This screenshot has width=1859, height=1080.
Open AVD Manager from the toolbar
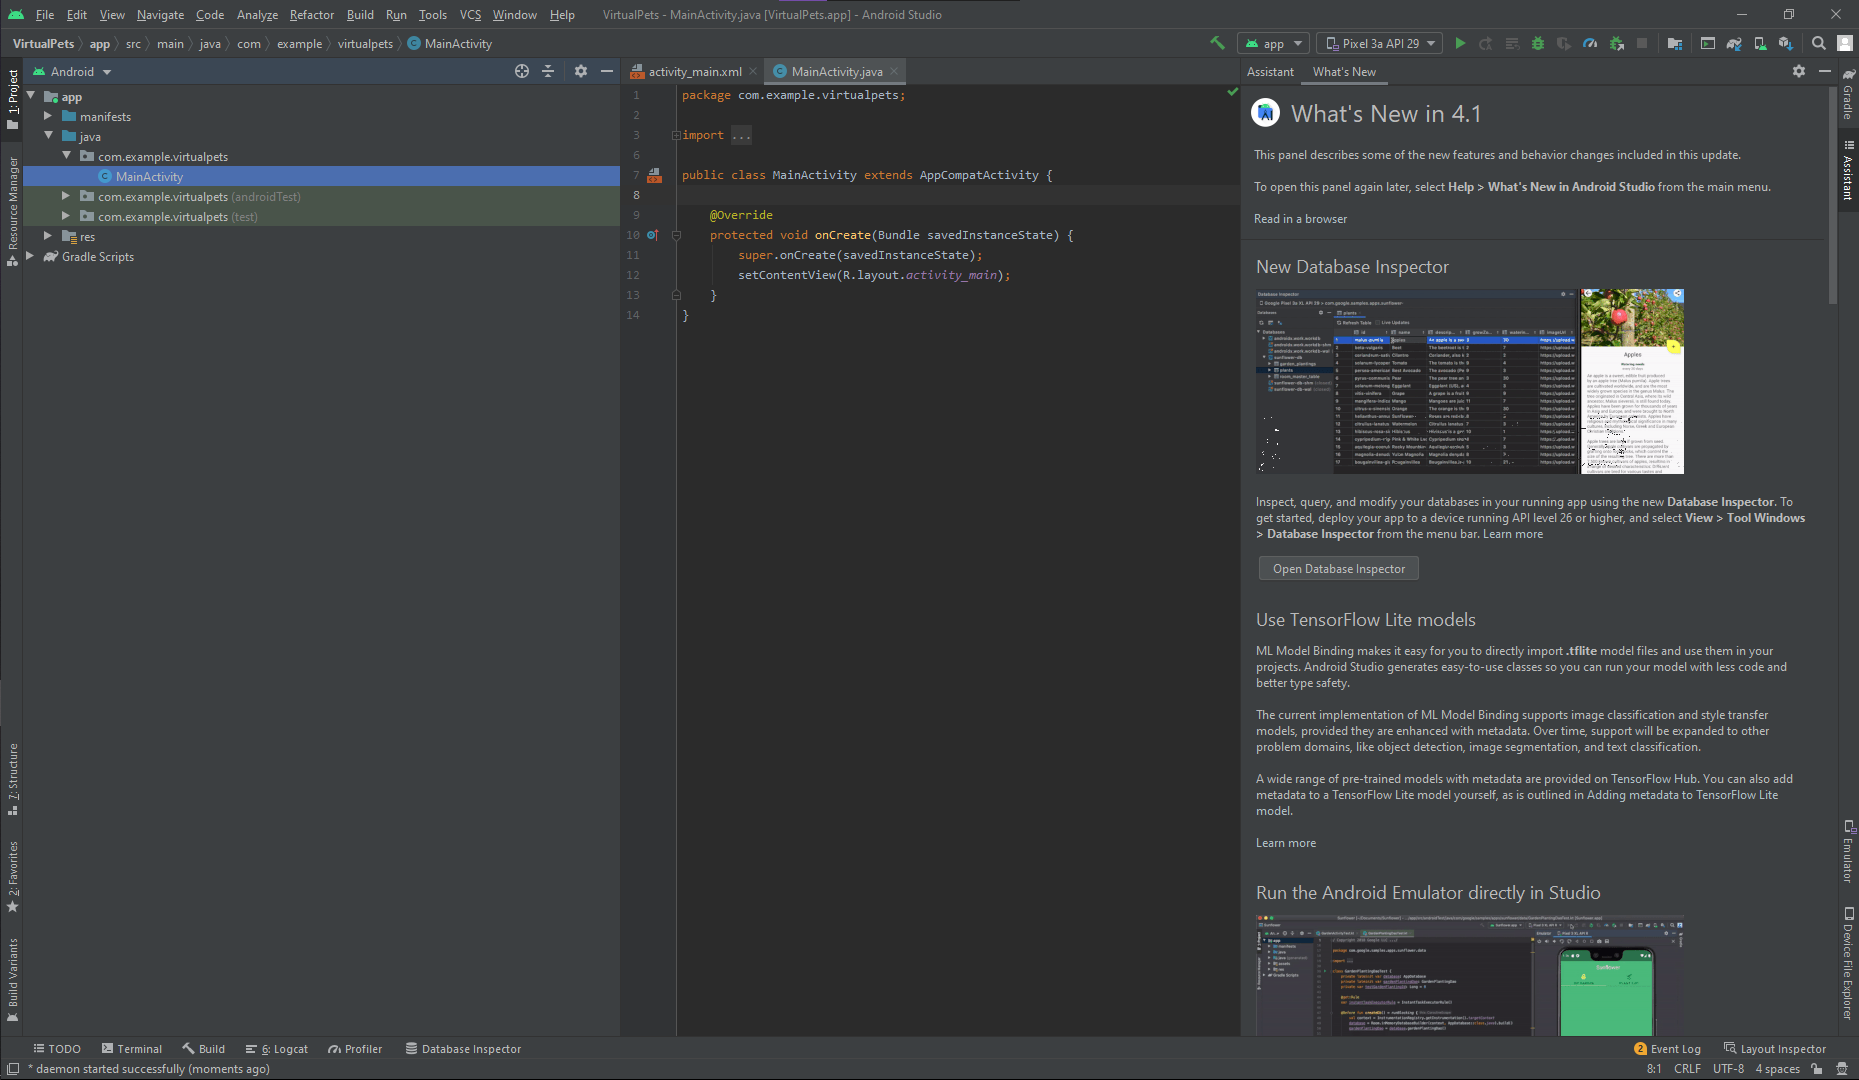1760,43
